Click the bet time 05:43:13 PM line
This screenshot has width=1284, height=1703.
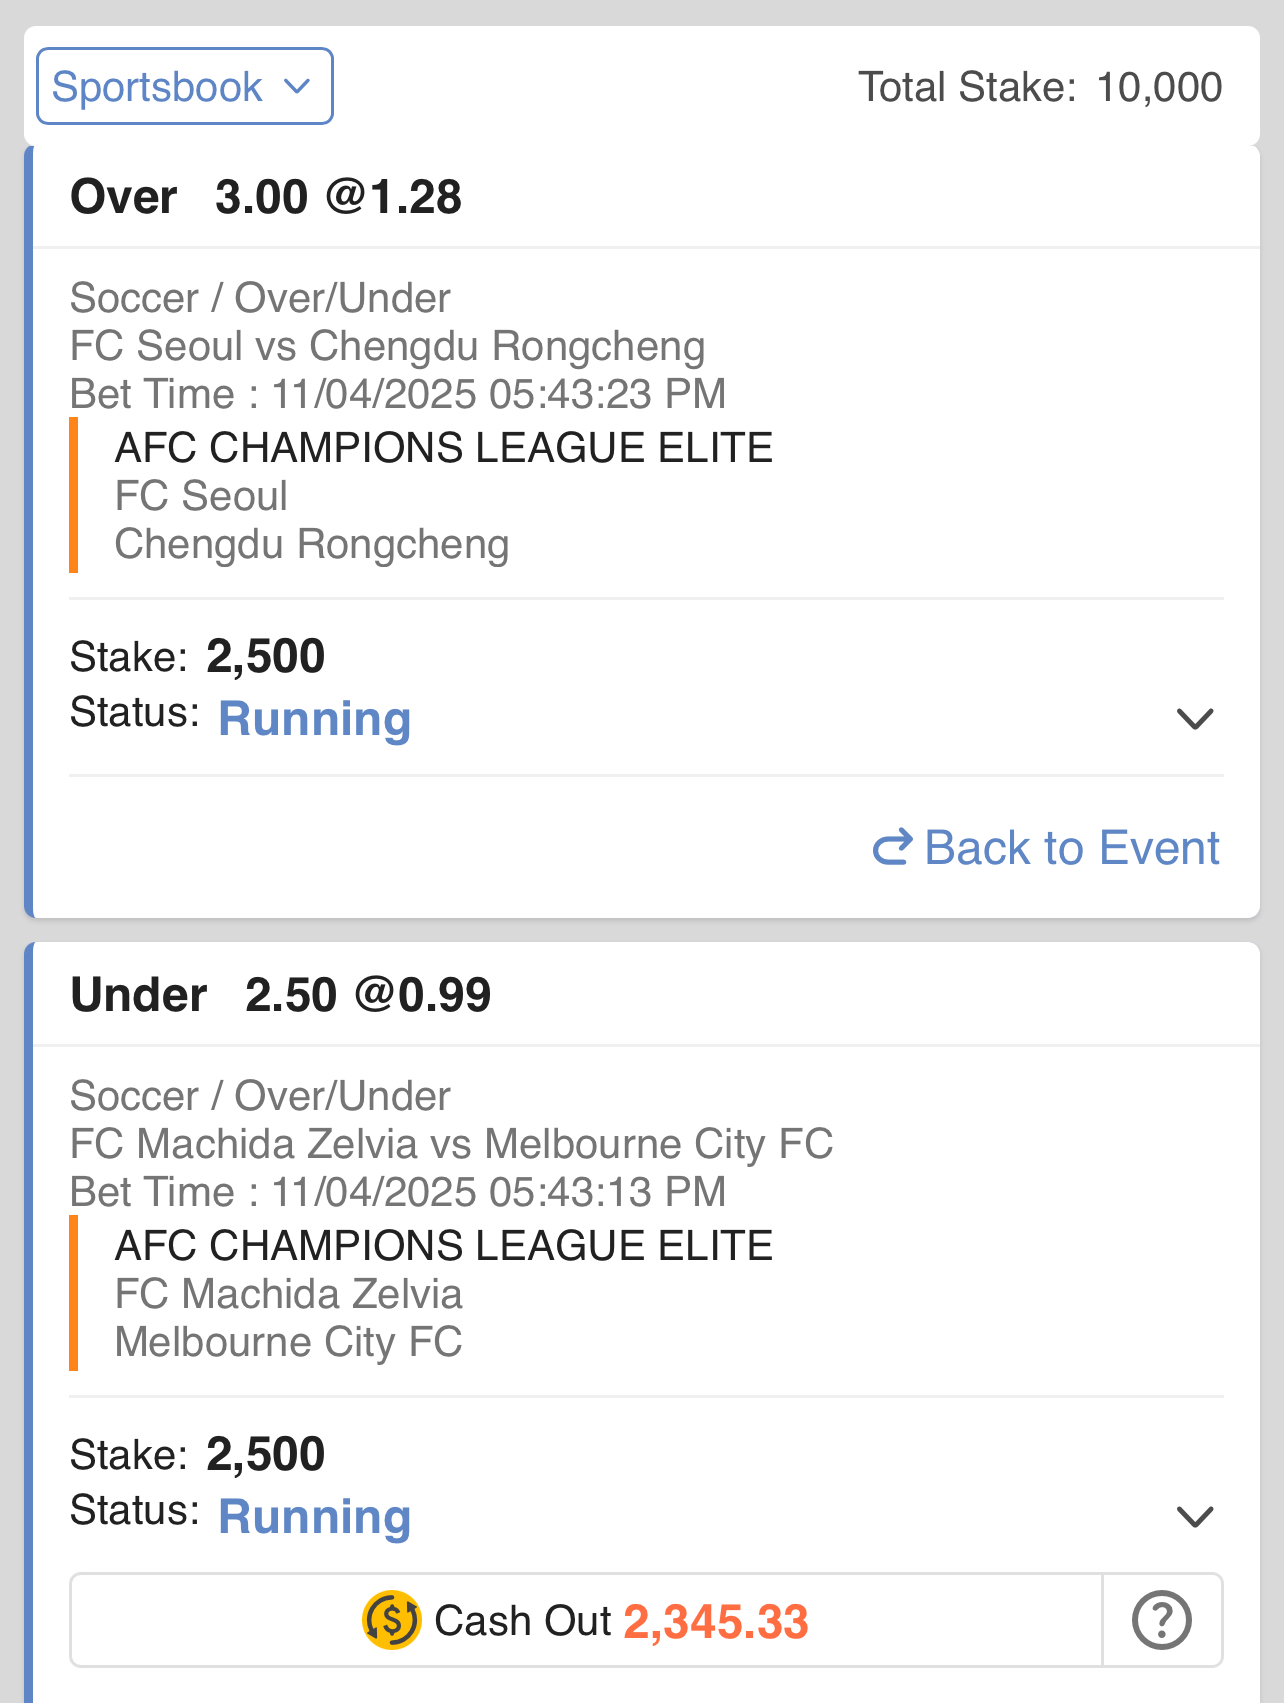tap(398, 1192)
